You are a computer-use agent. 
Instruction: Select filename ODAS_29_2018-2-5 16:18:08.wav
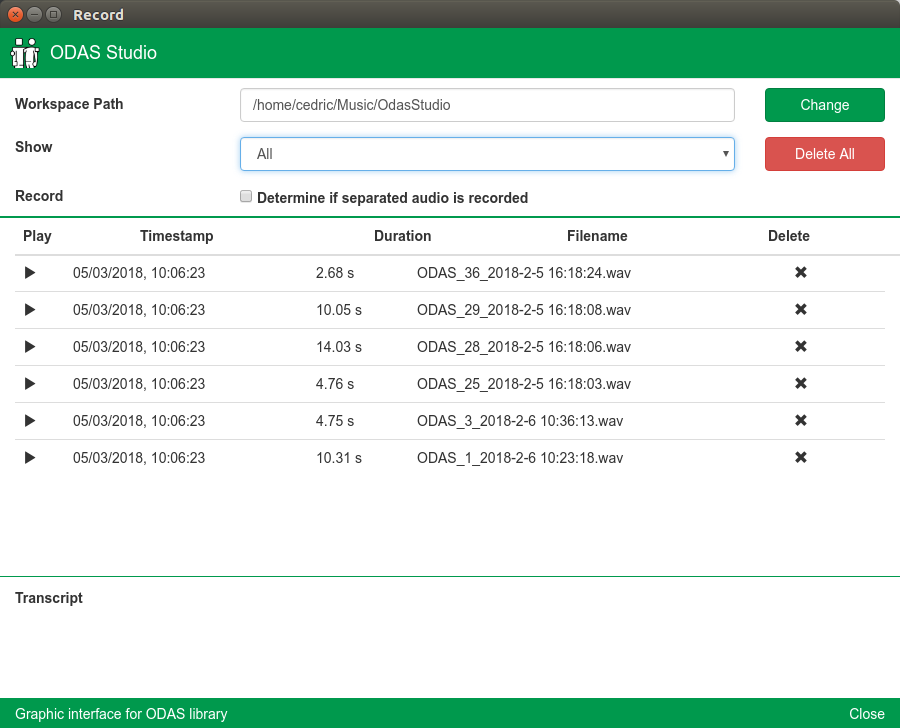(523, 310)
